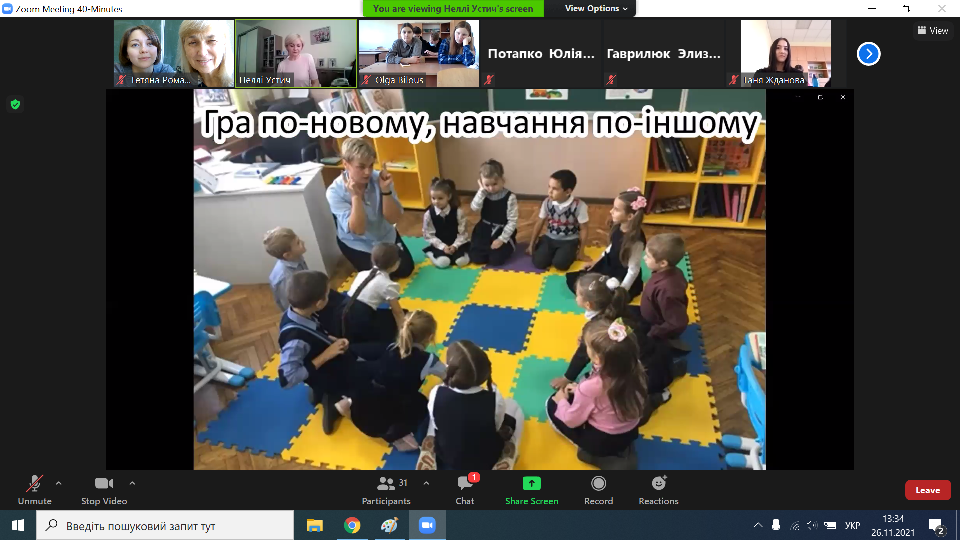Open tray microphone icon

[x=776, y=525]
